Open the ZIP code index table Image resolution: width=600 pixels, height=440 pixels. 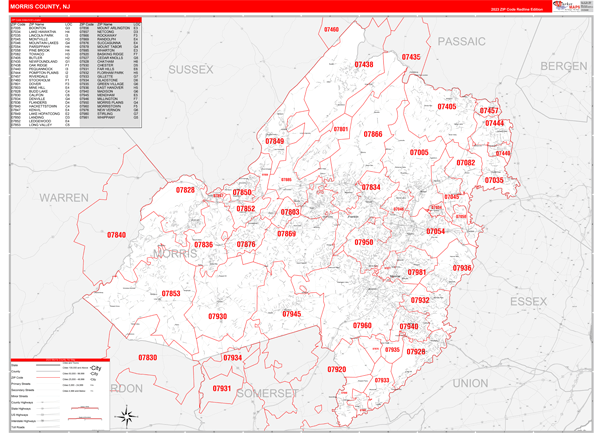pos(76,72)
